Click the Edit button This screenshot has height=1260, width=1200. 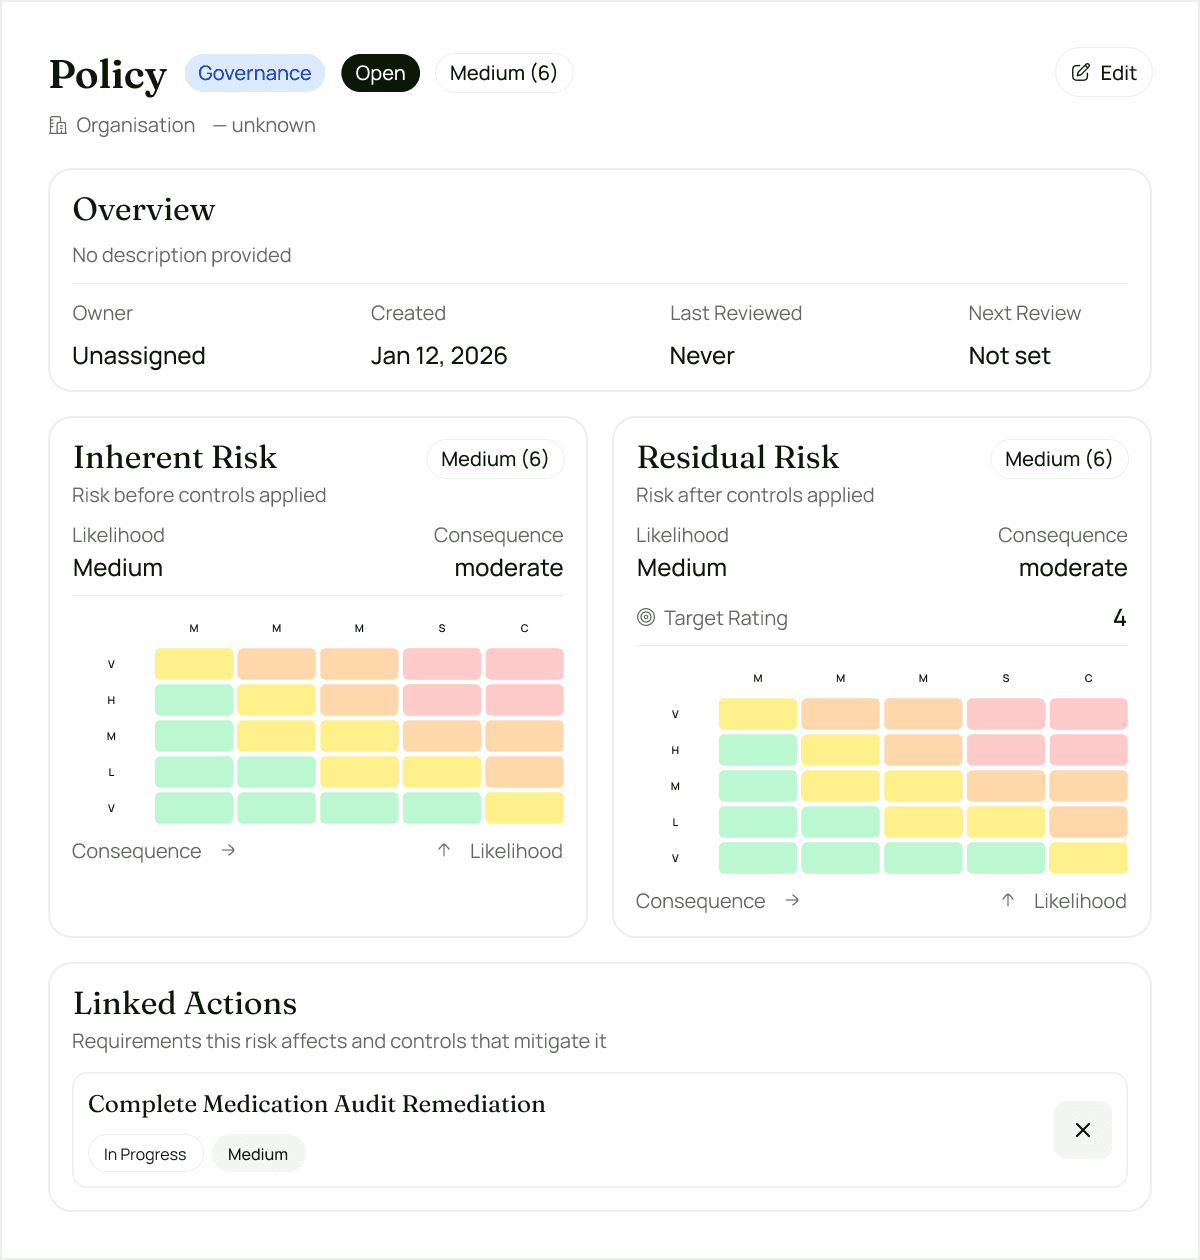(1103, 72)
